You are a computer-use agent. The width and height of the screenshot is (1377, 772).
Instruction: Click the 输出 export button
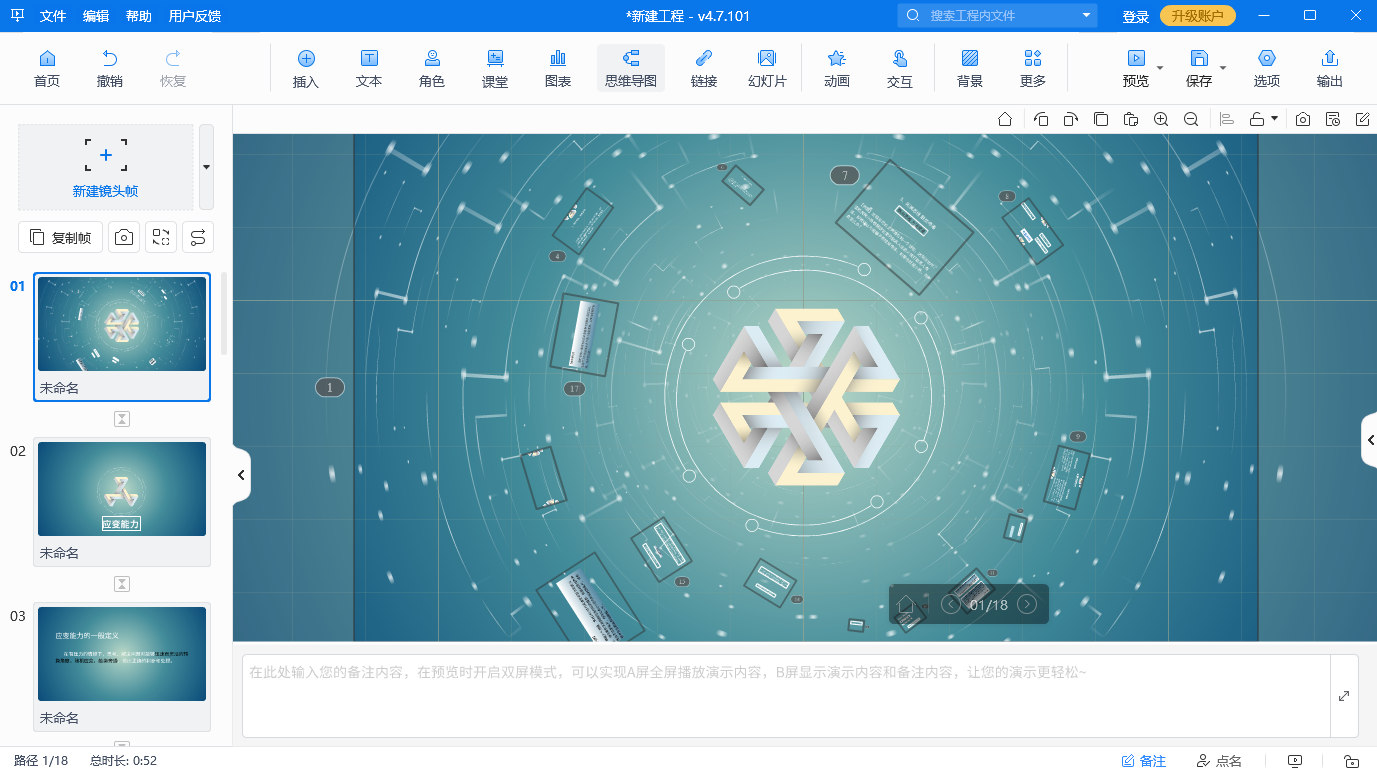(1330, 68)
